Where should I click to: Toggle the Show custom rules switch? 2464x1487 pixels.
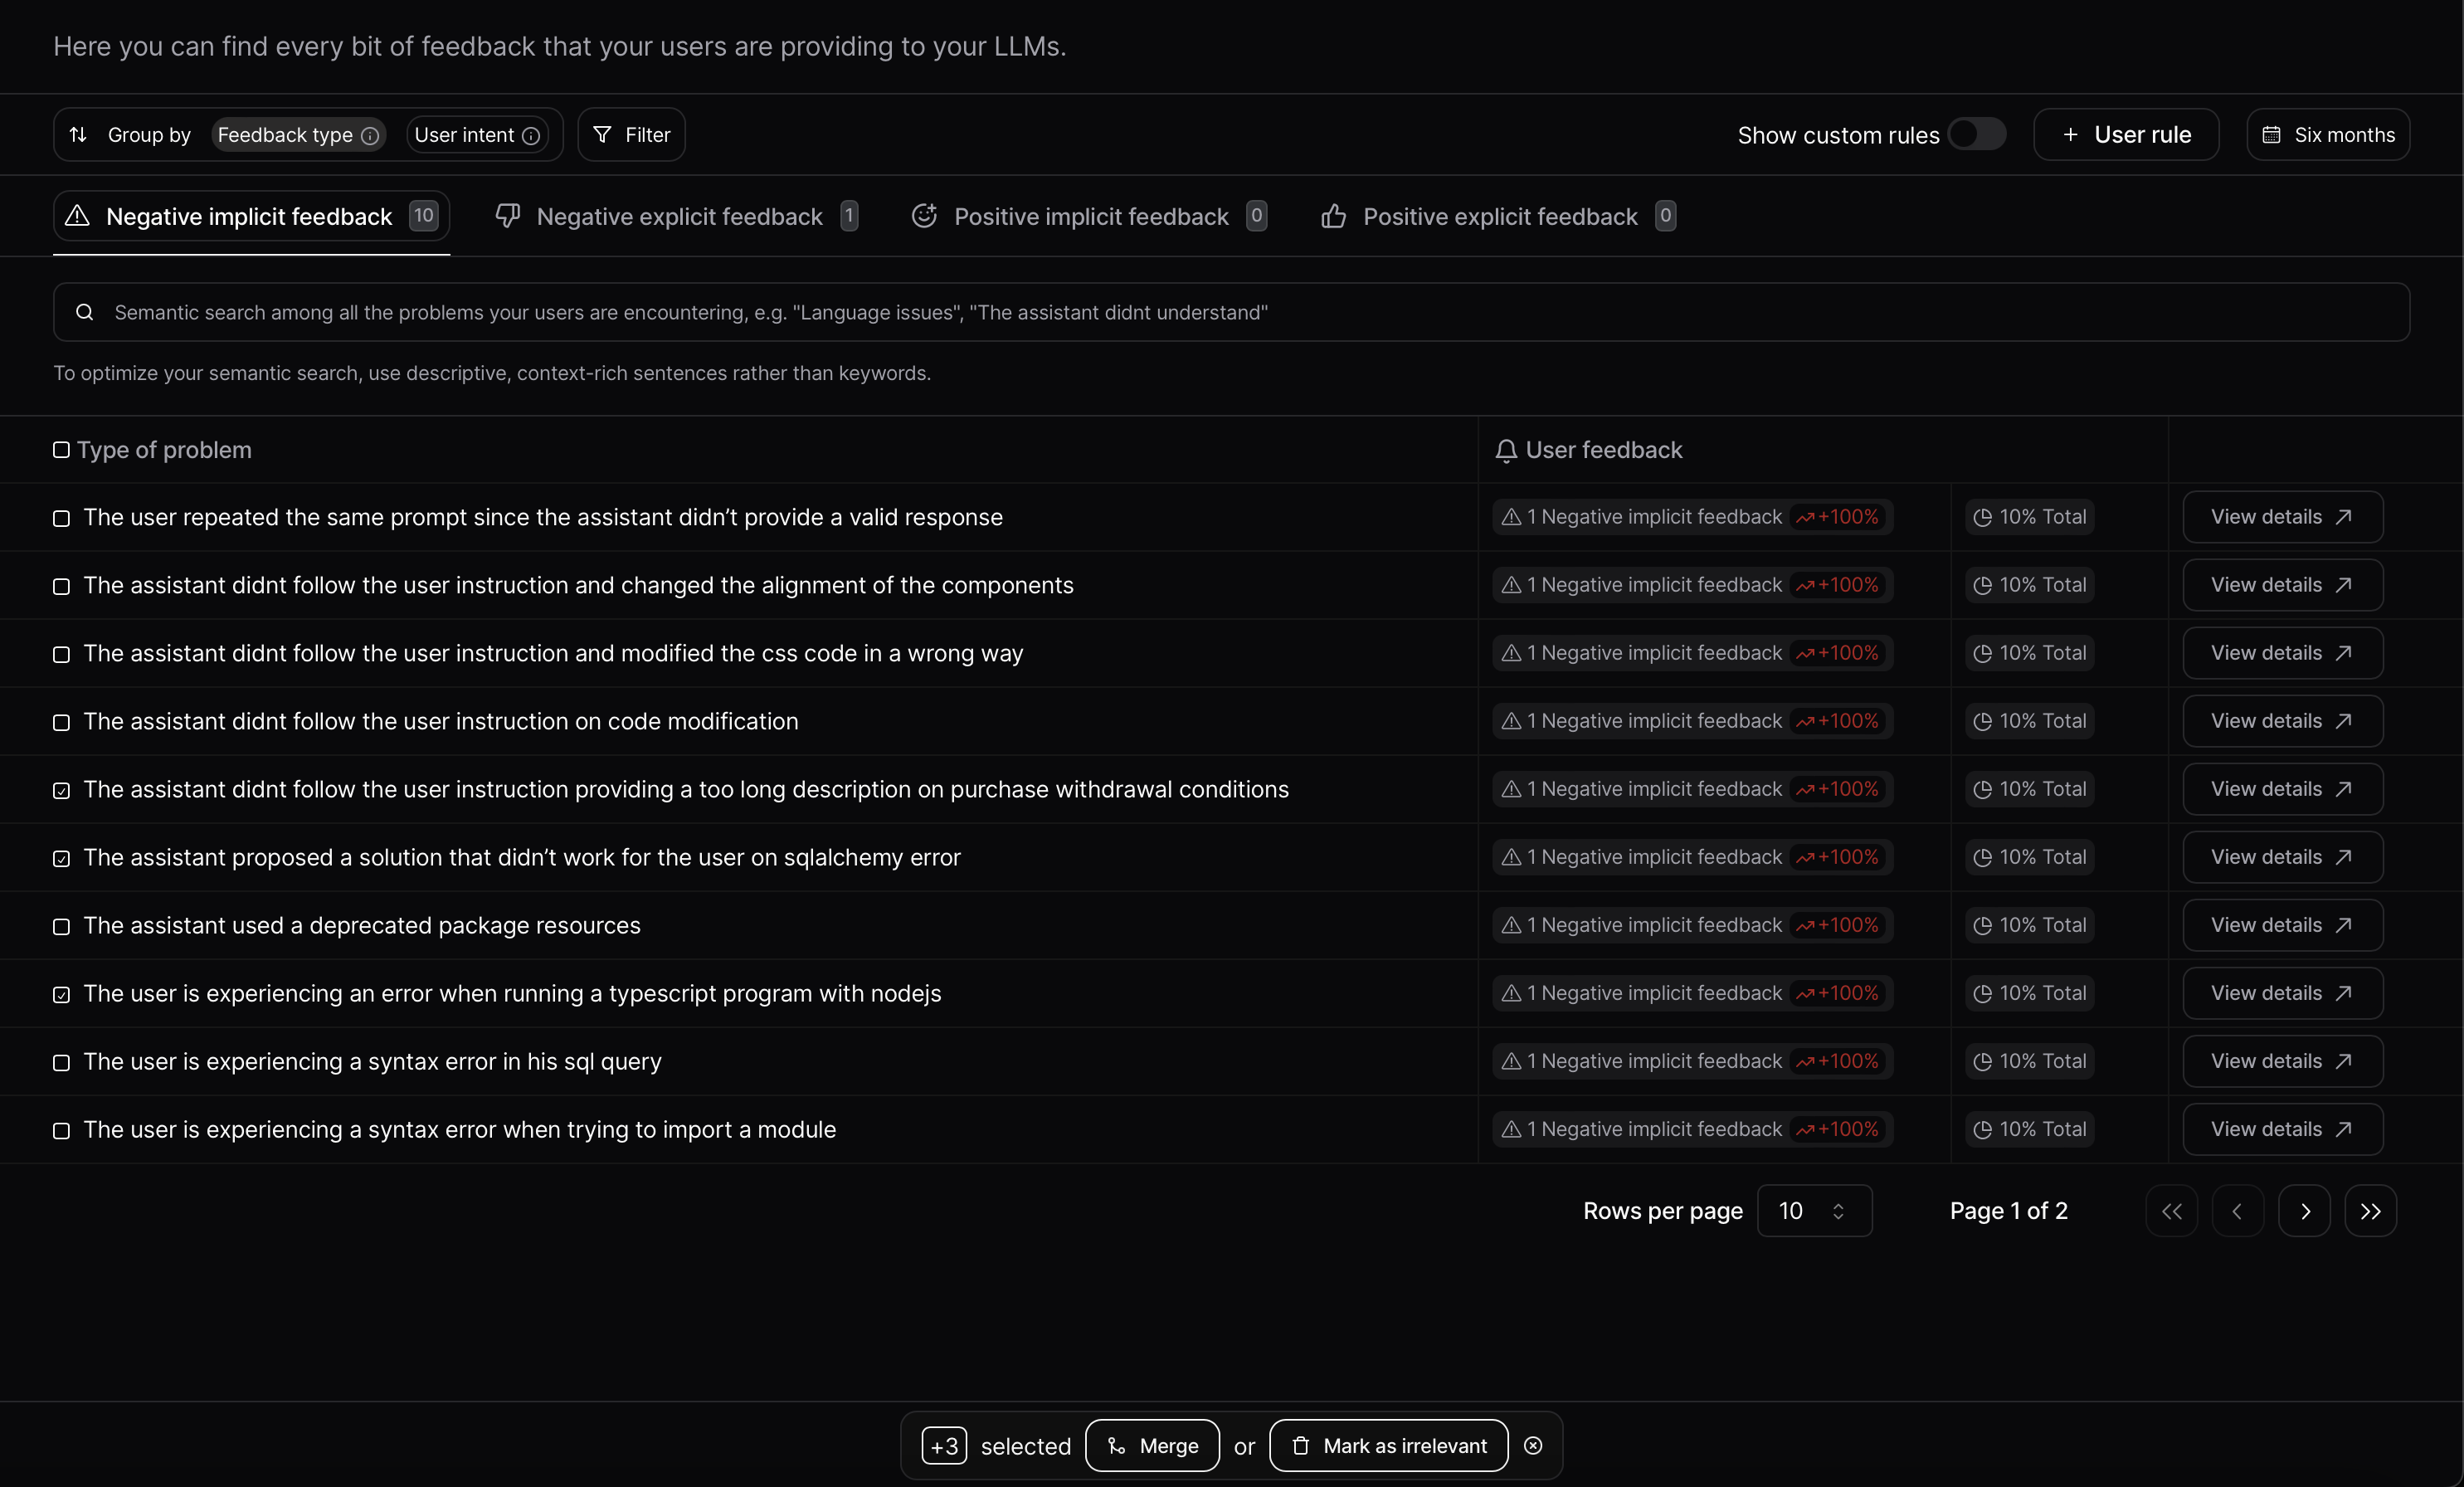(x=1976, y=134)
